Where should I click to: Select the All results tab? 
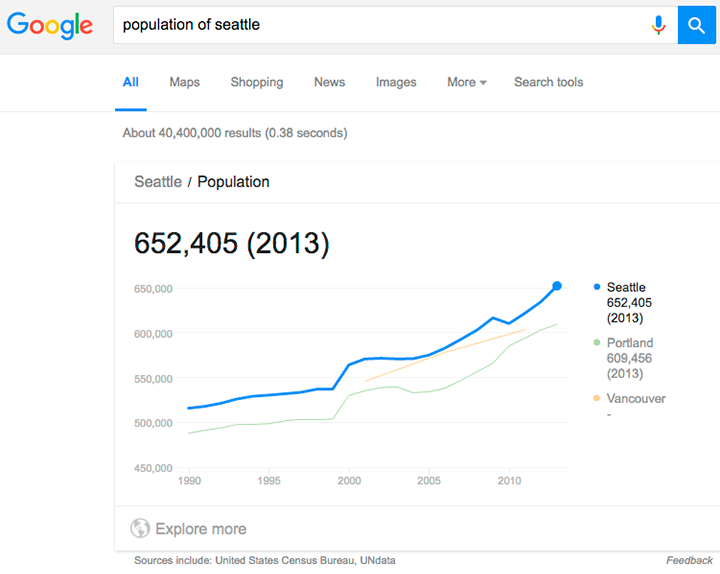(130, 82)
